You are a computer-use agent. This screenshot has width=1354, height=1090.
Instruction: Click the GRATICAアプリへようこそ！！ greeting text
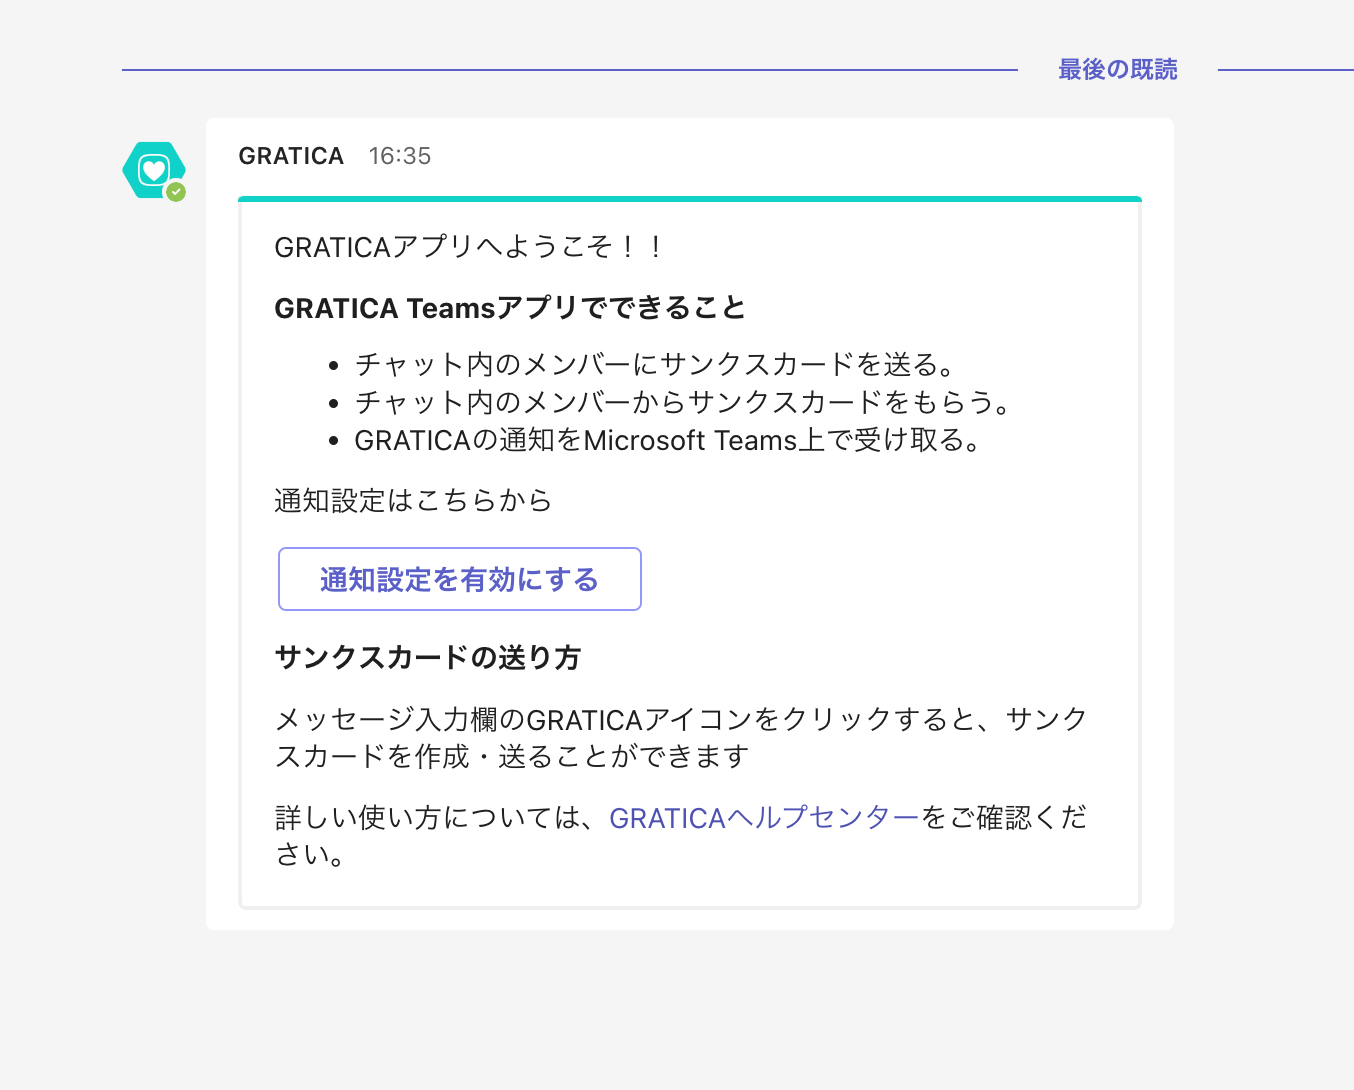[470, 247]
